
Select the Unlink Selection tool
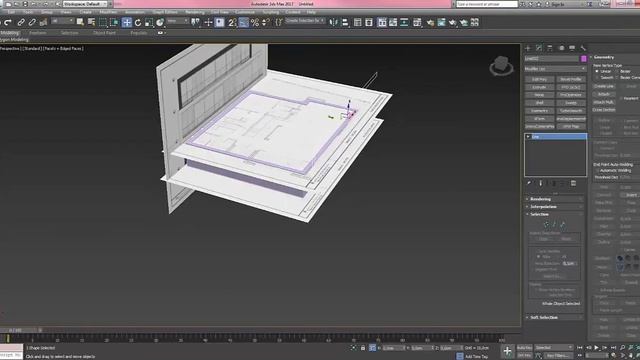coord(32,22)
